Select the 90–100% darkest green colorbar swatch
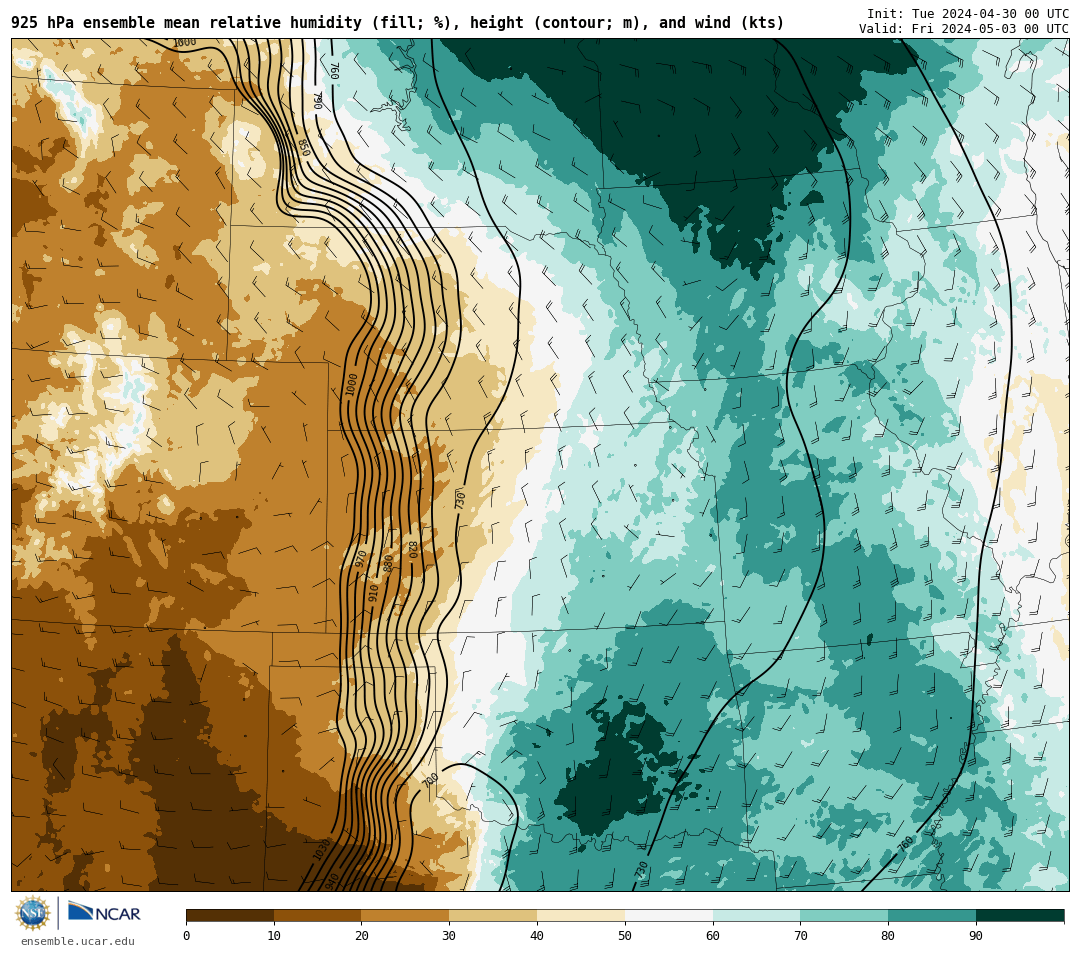Image resolution: width=1080 pixels, height=954 pixels. tap(1020, 915)
